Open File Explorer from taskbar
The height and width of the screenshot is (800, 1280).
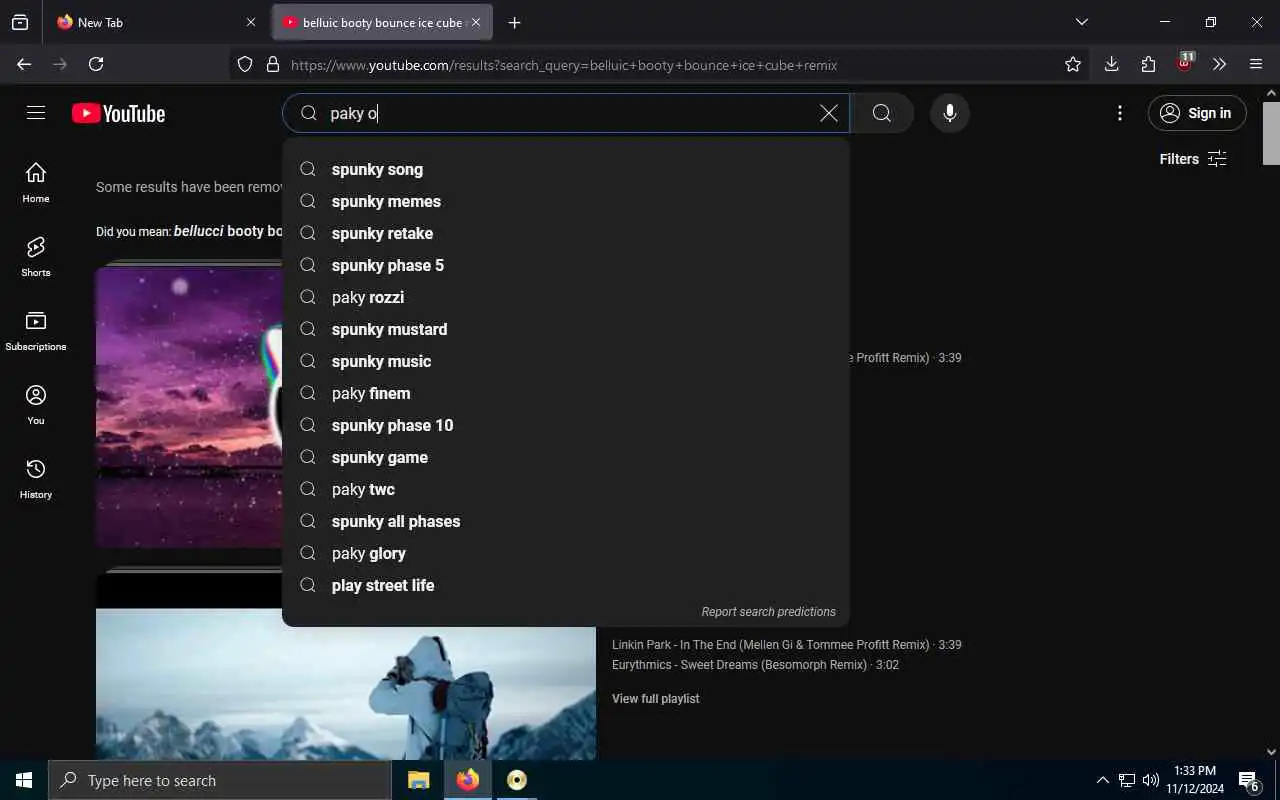419,780
